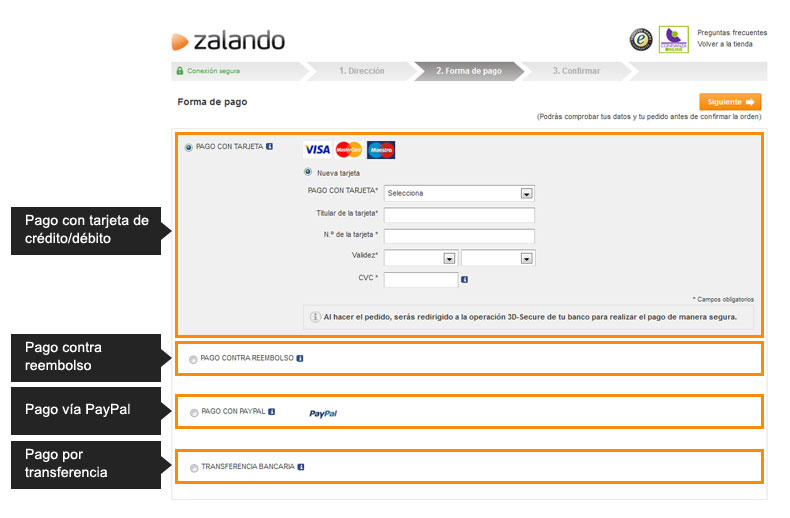Expand the Validez month dropdown

click(421, 258)
